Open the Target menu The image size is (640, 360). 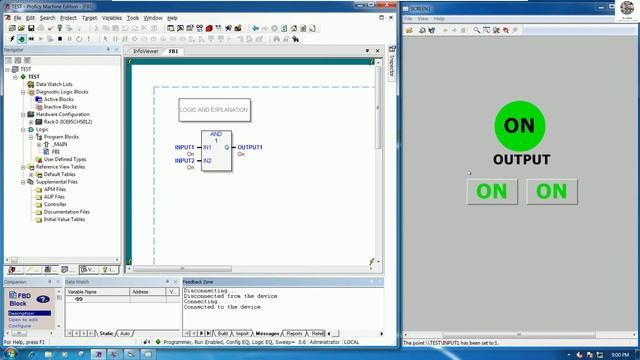[x=89, y=18]
